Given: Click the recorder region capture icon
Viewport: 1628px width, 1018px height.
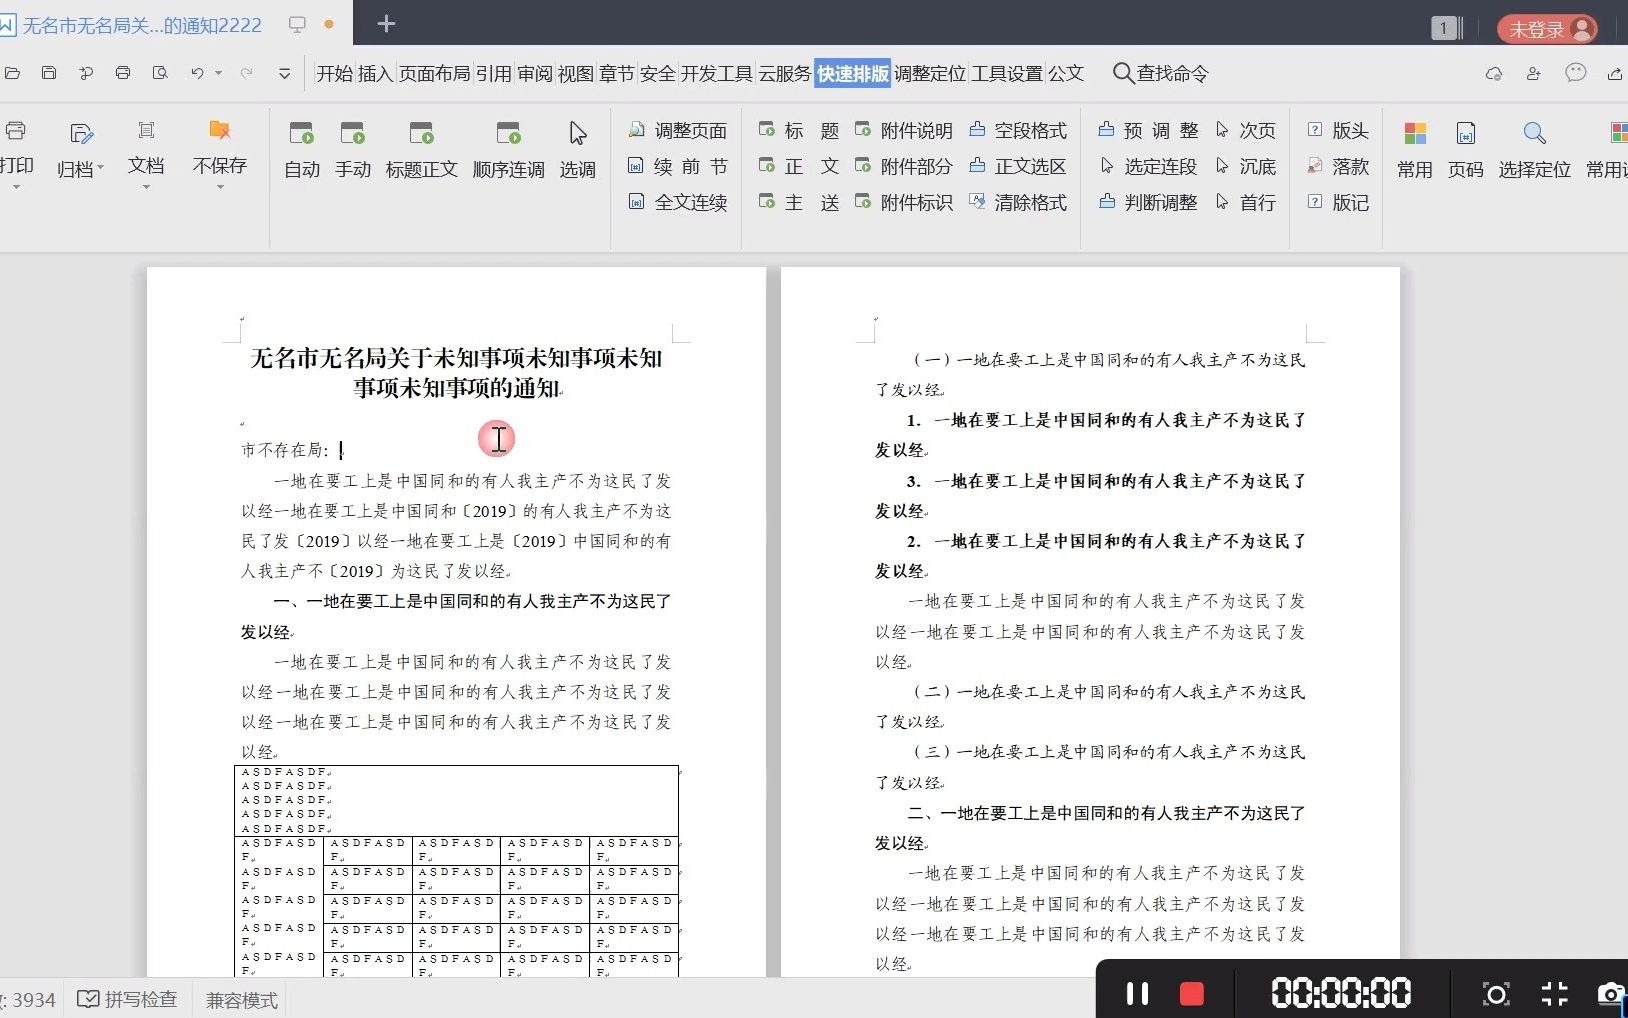Looking at the screenshot, I should [1496, 993].
